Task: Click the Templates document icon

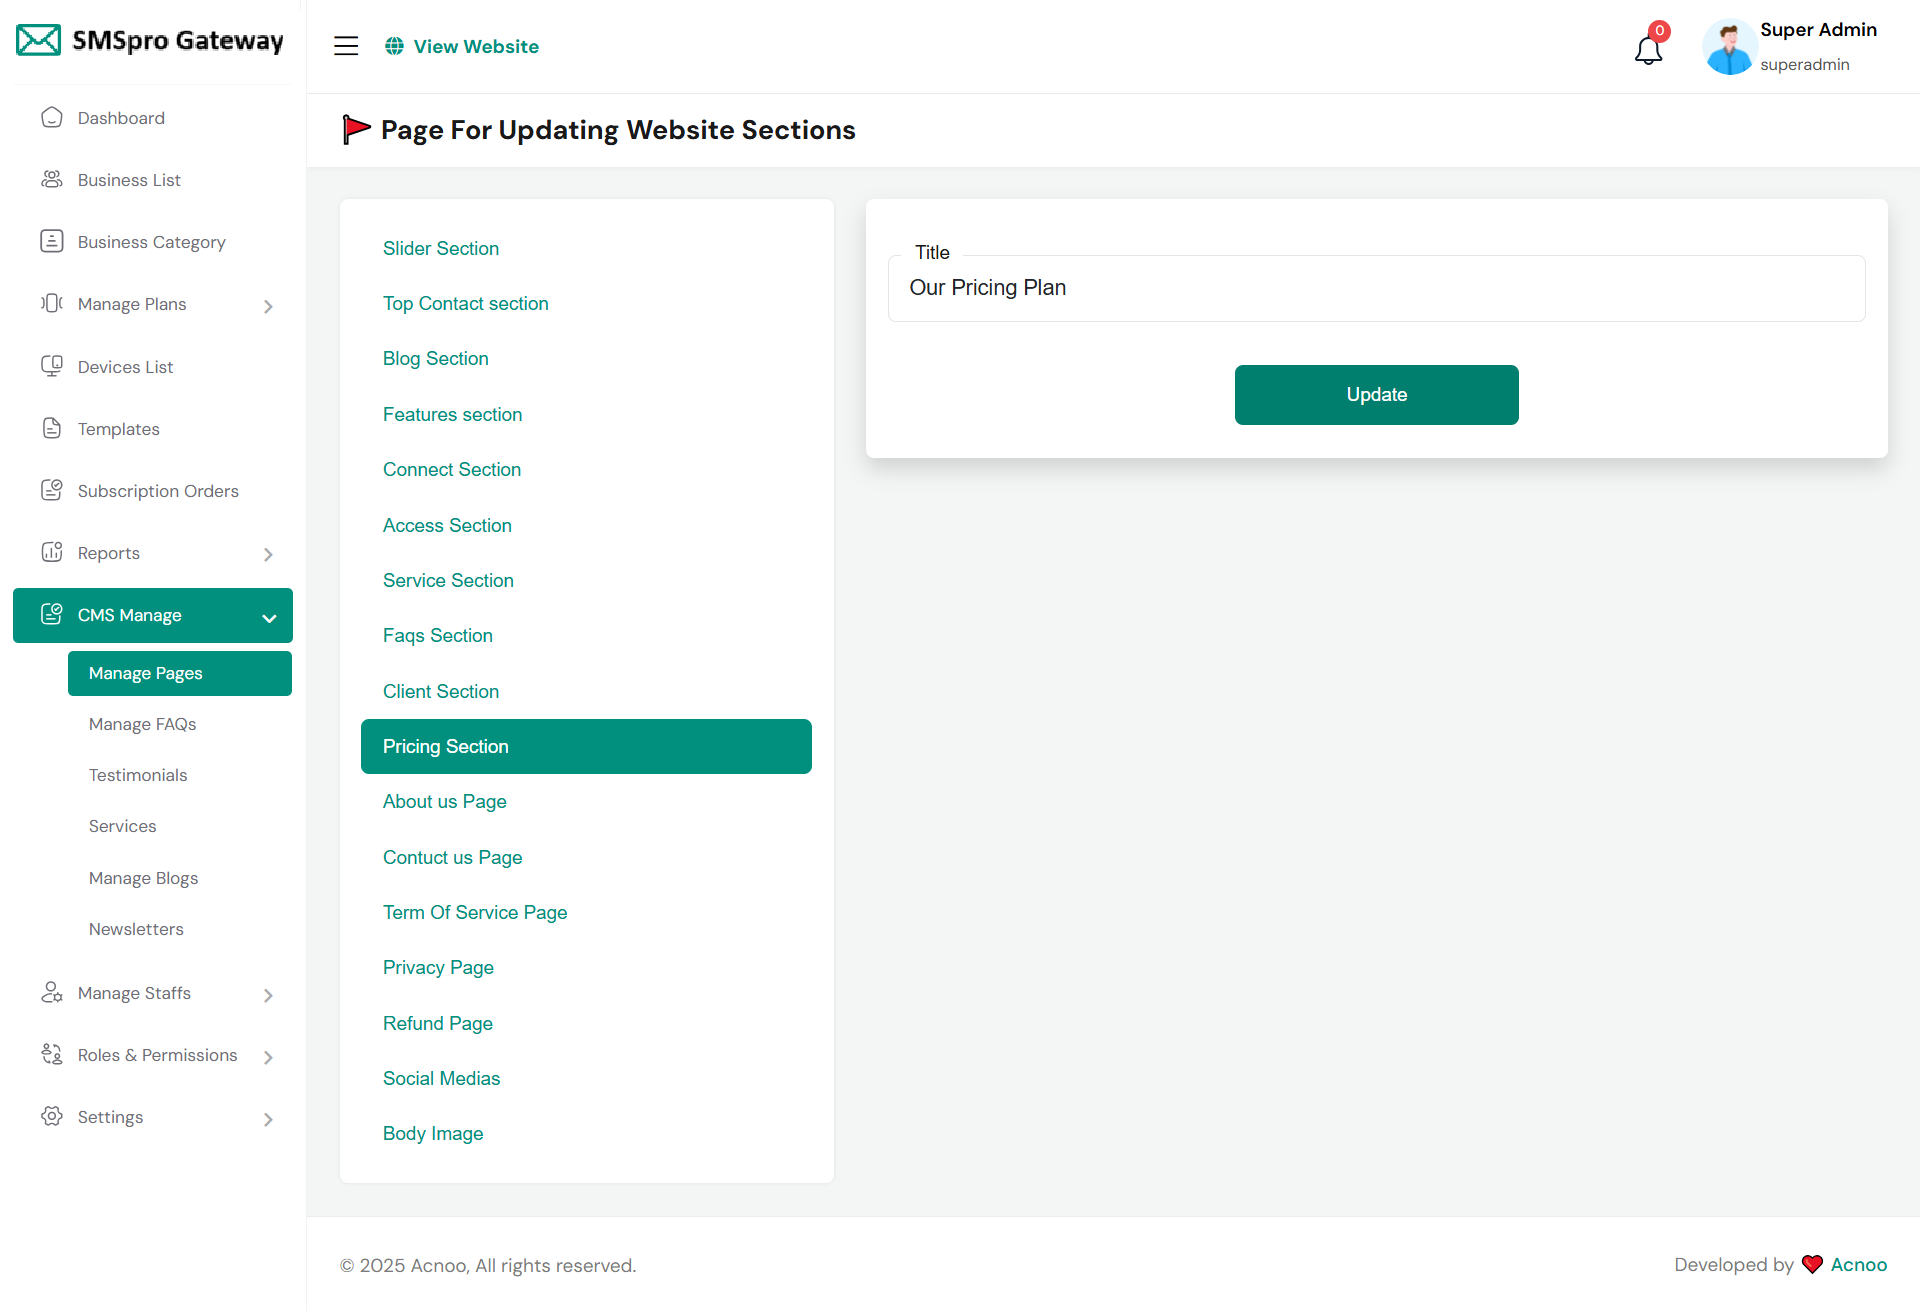Action: tap(52, 428)
